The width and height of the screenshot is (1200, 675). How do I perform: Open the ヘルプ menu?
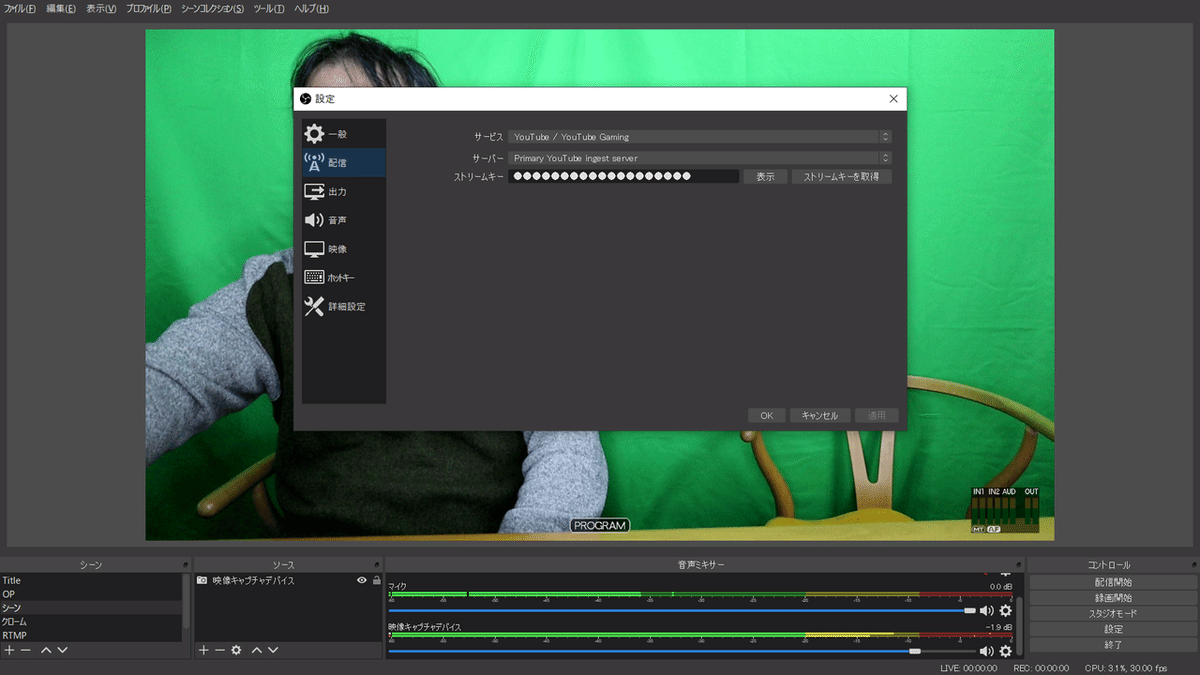click(x=311, y=9)
